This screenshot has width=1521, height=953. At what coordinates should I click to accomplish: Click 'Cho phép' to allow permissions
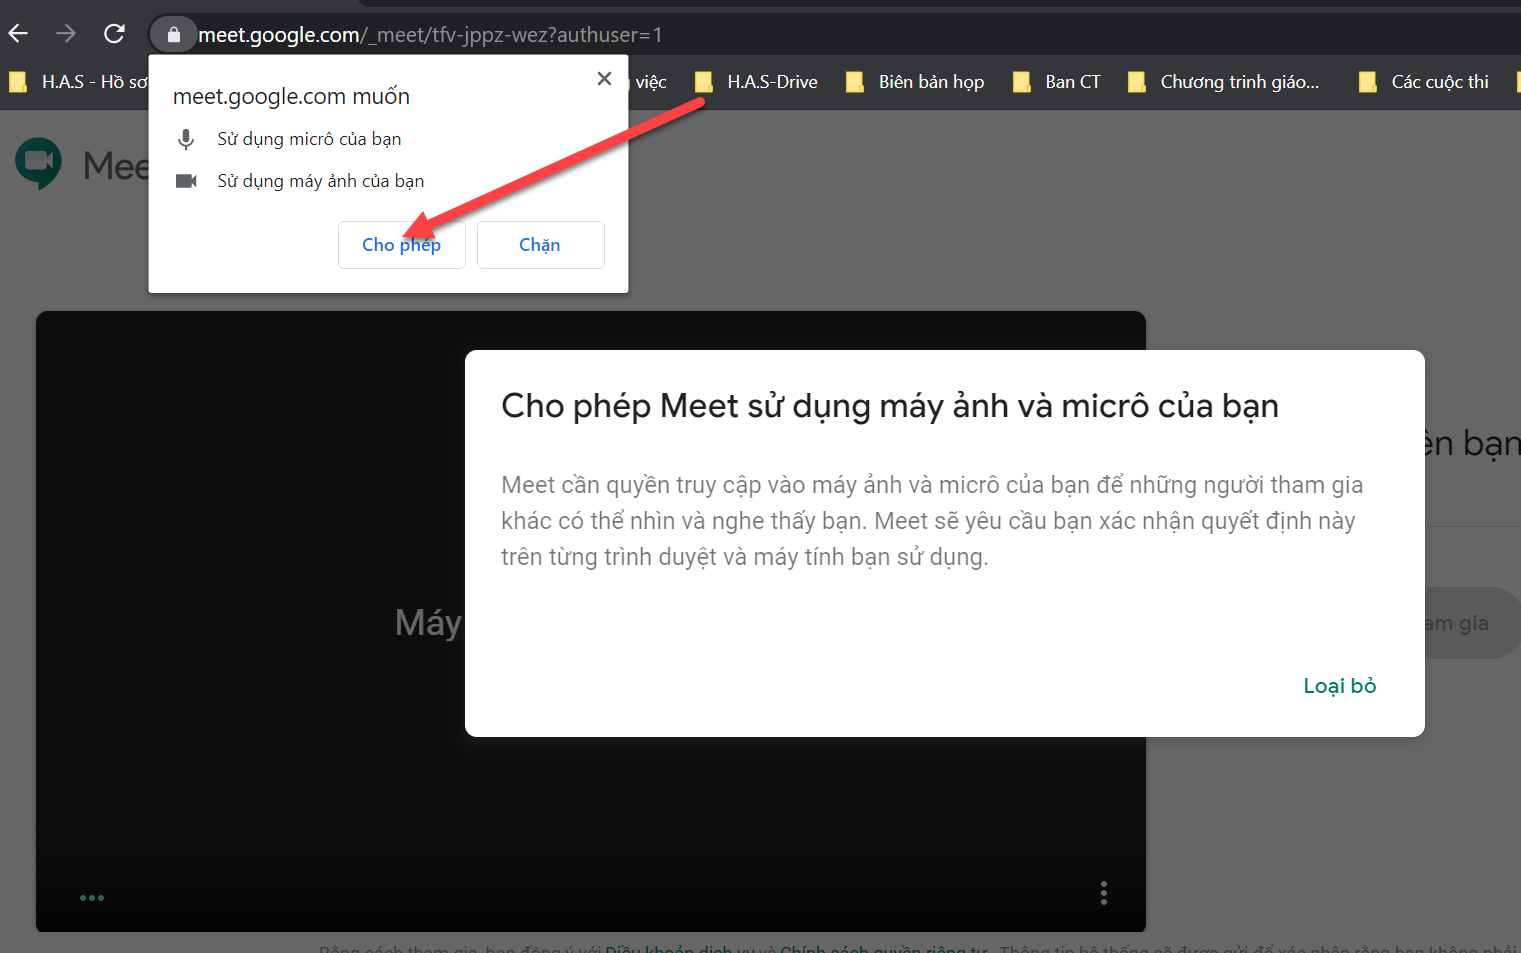pyautogui.click(x=401, y=245)
